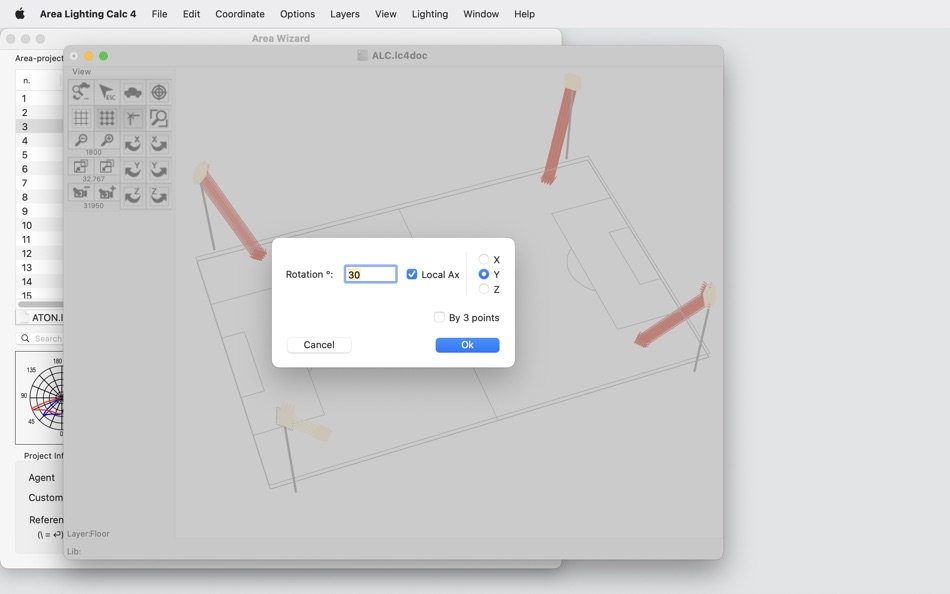Enable the By 3 points checkbox
This screenshot has width=950, height=594.
439,317
